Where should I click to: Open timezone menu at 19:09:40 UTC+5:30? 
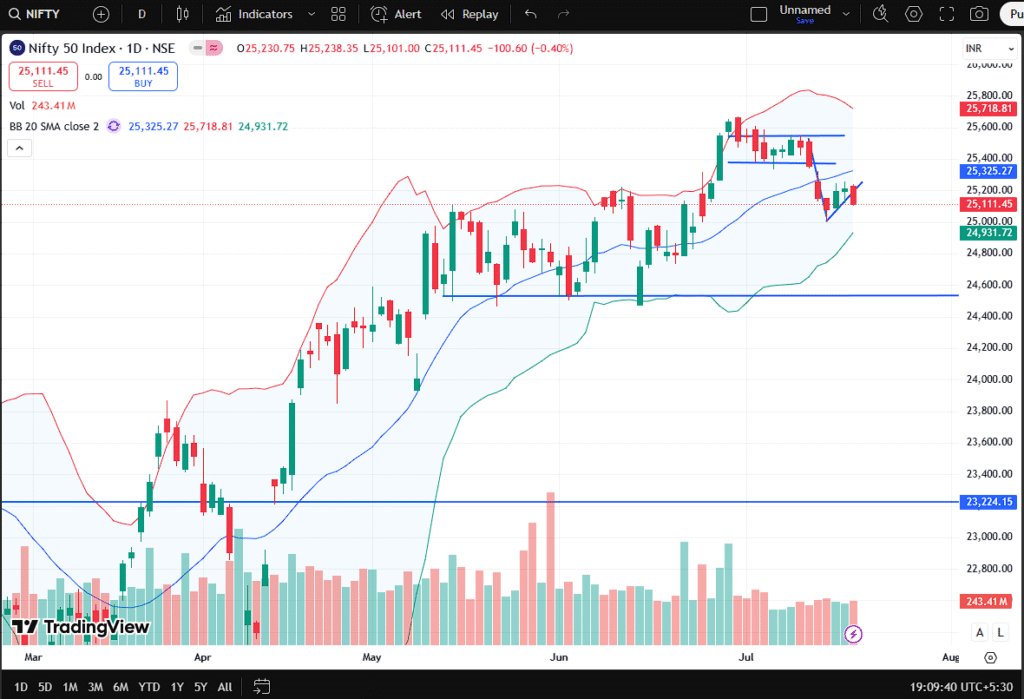(x=961, y=687)
